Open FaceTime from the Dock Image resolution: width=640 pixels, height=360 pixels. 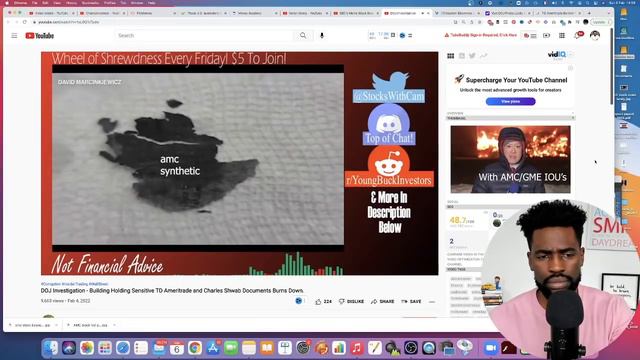point(231,348)
